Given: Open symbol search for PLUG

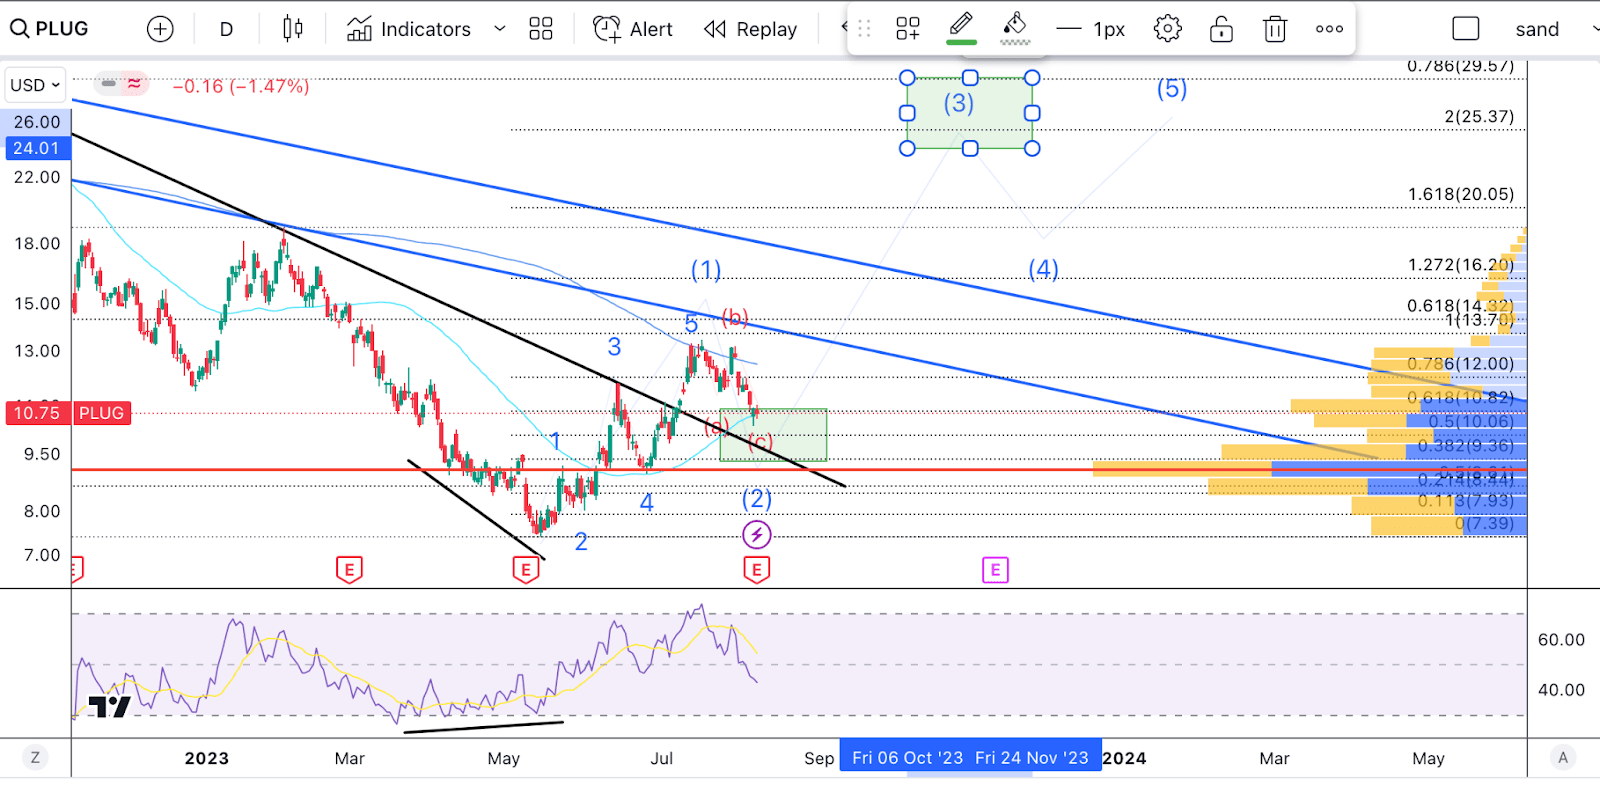Looking at the screenshot, I should 50,29.
